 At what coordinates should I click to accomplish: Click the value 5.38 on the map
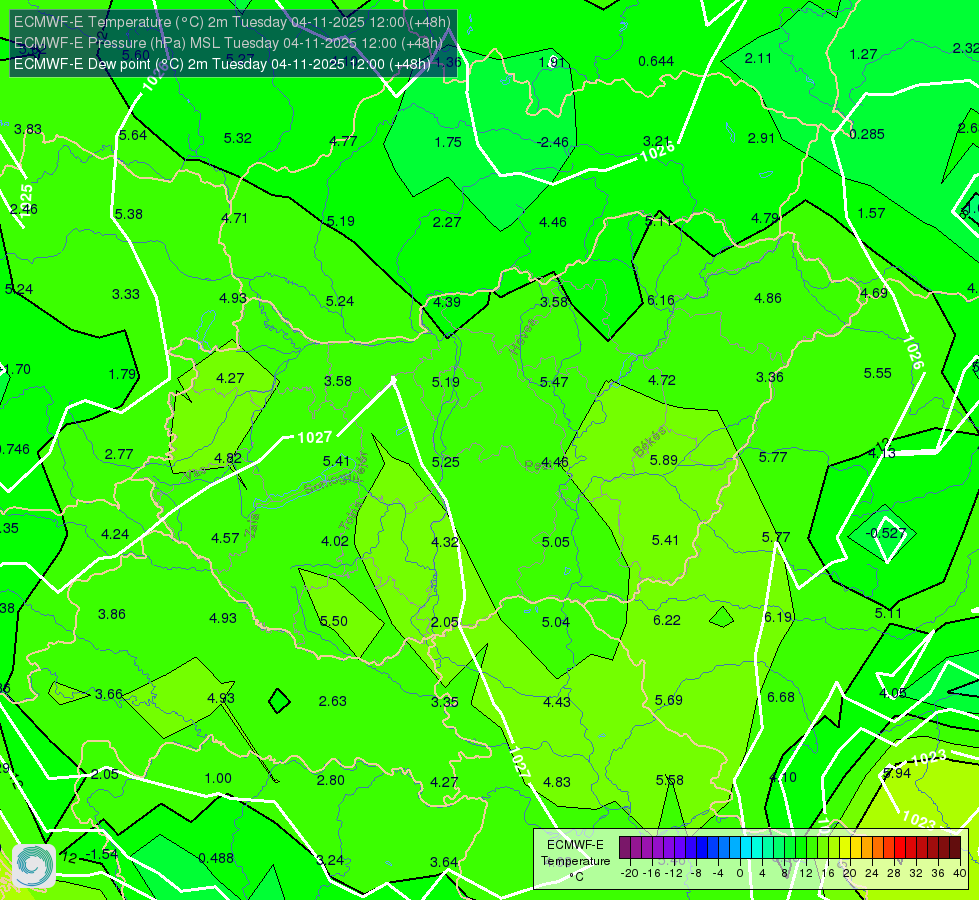coord(129,214)
